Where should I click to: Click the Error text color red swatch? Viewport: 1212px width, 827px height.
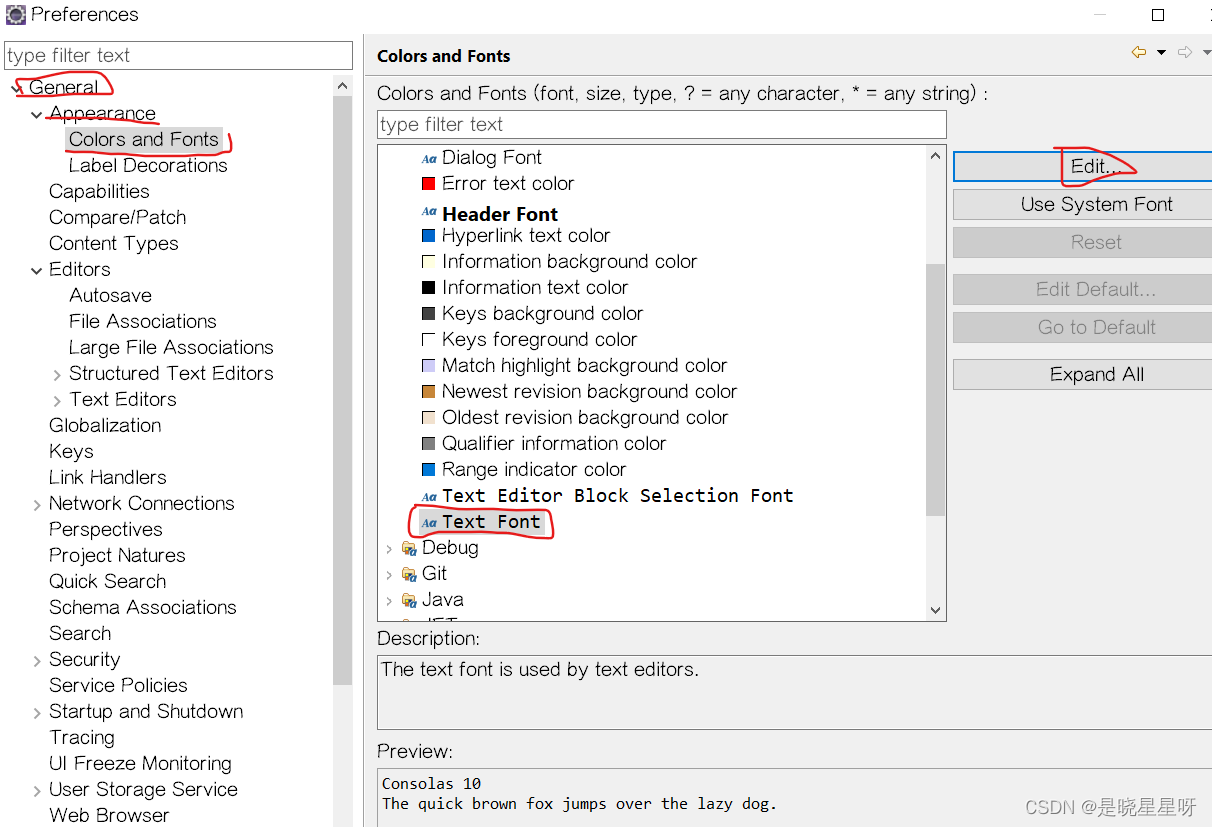pos(429,184)
